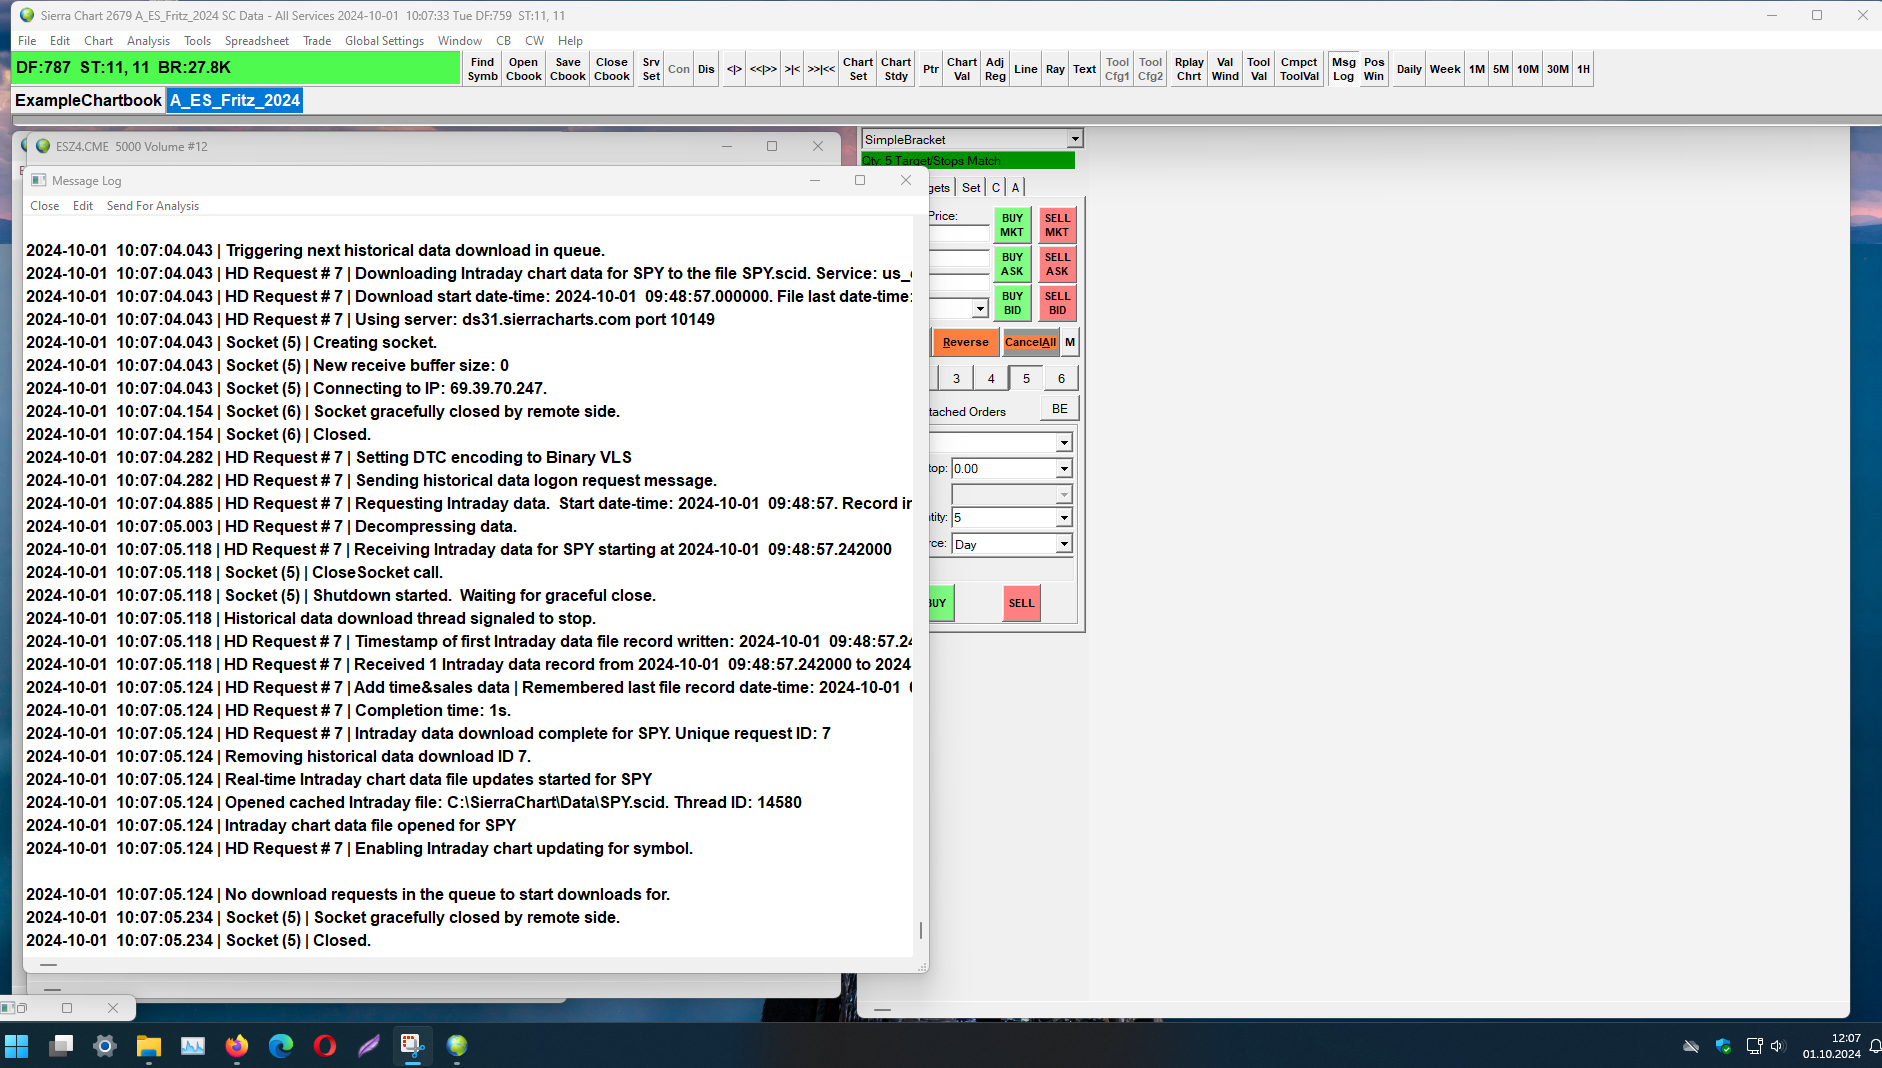Screen dimensions: 1882x1068
Task: Open a chartbook with Open Cbook
Action: pos(523,69)
